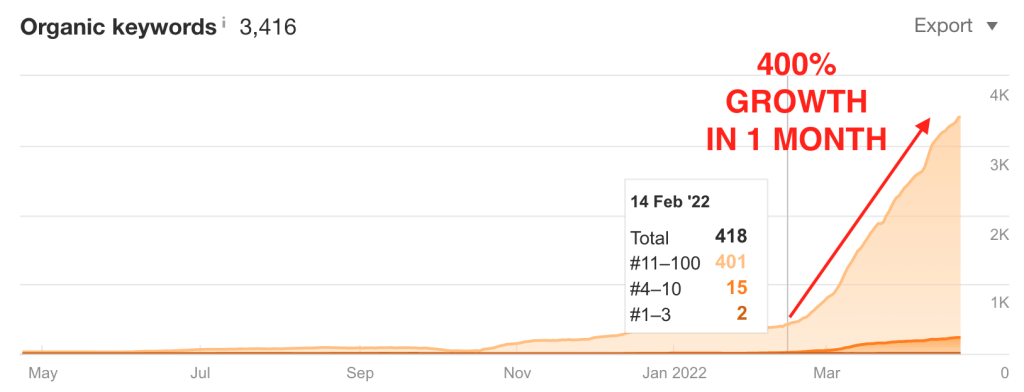
Task: Click the red growth arrow tip
Action: tap(927, 122)
